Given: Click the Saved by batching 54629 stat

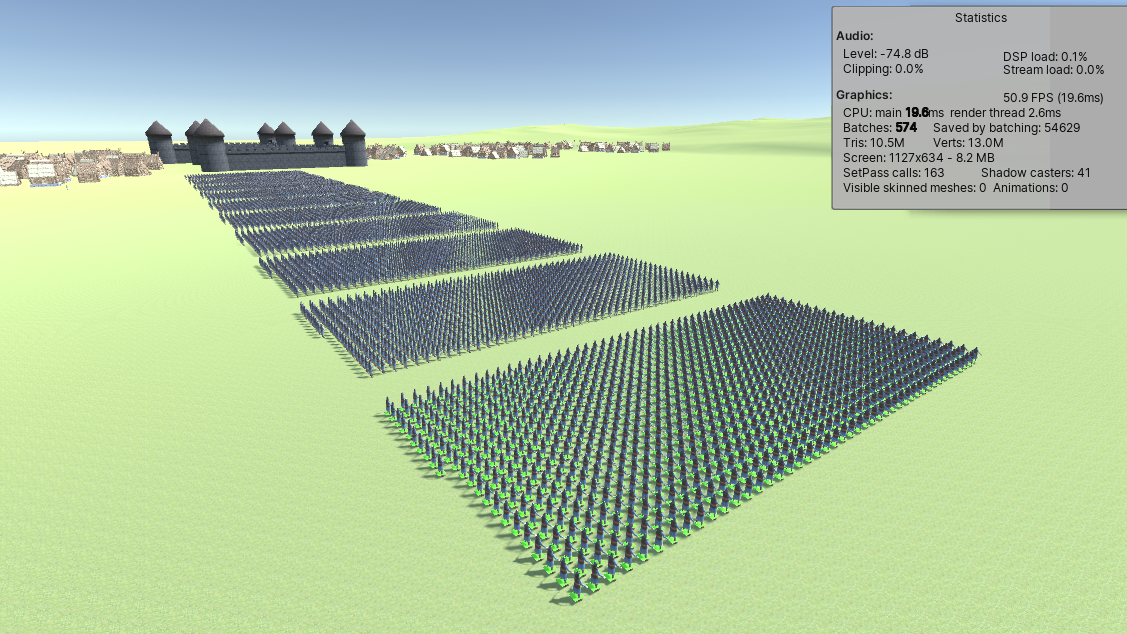Looking at the screenshot, I should tap(1006, 128).
